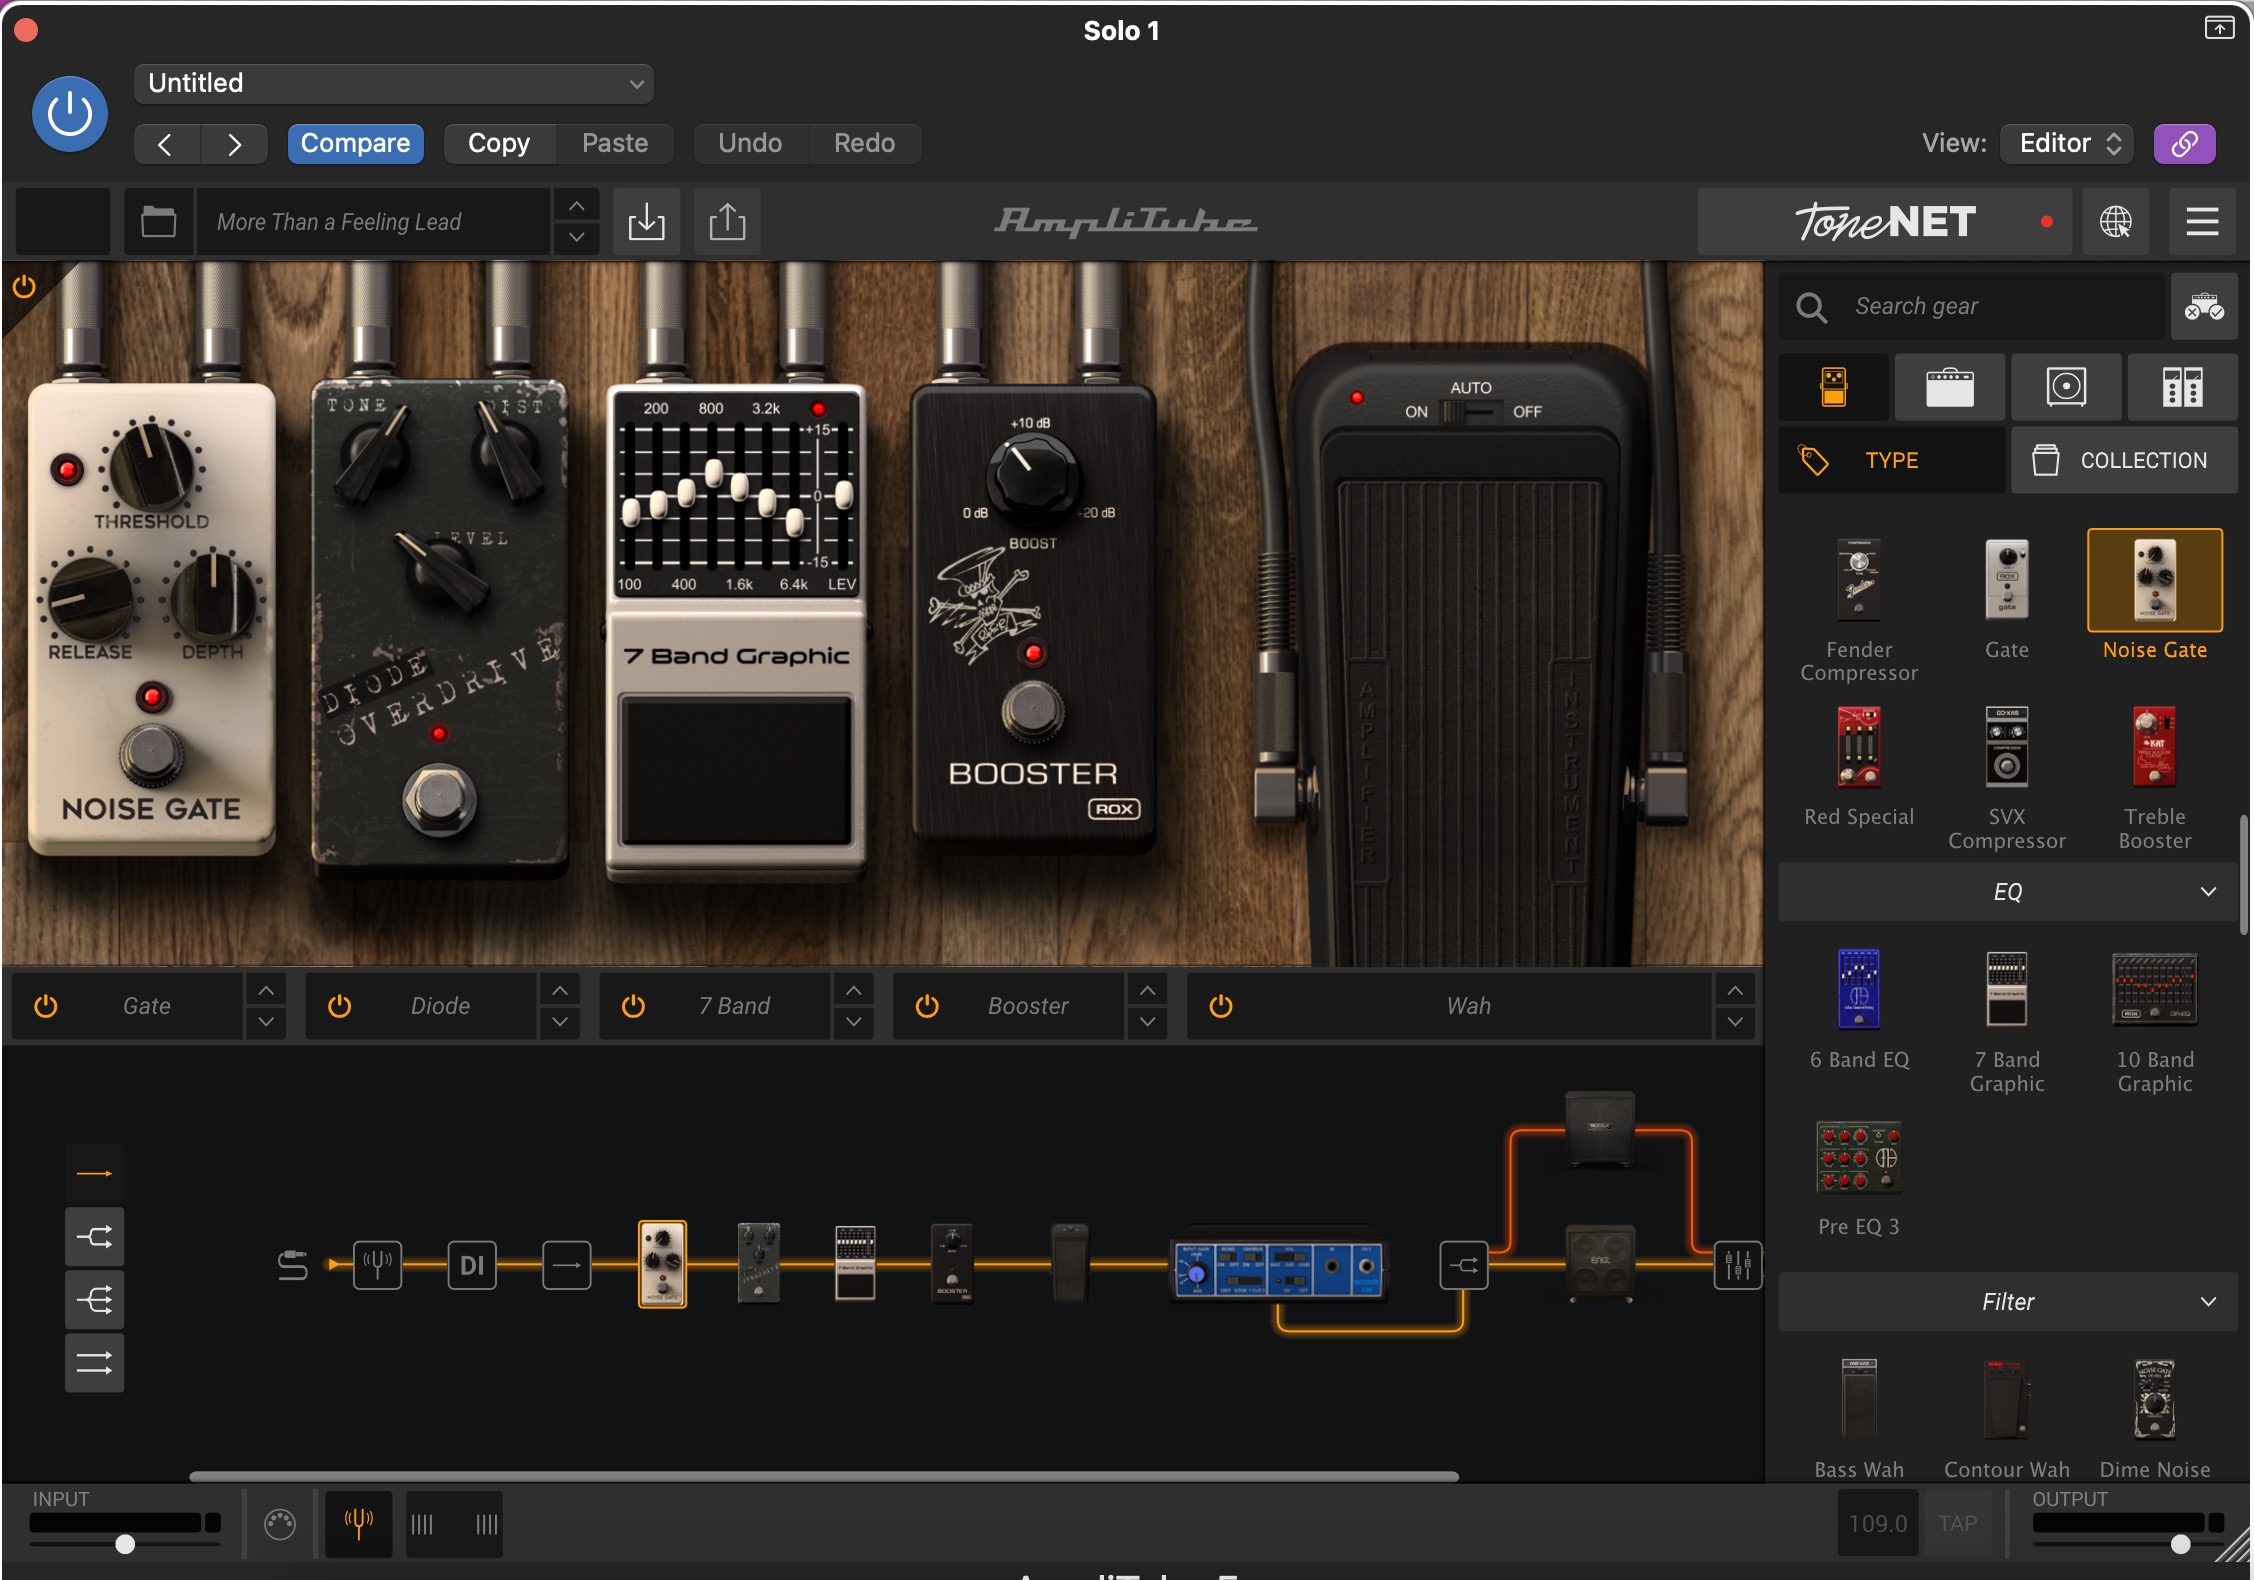2254x1580 pixels.
Task: Adjust the INPUT level slider
Action: pos(125,1544)
